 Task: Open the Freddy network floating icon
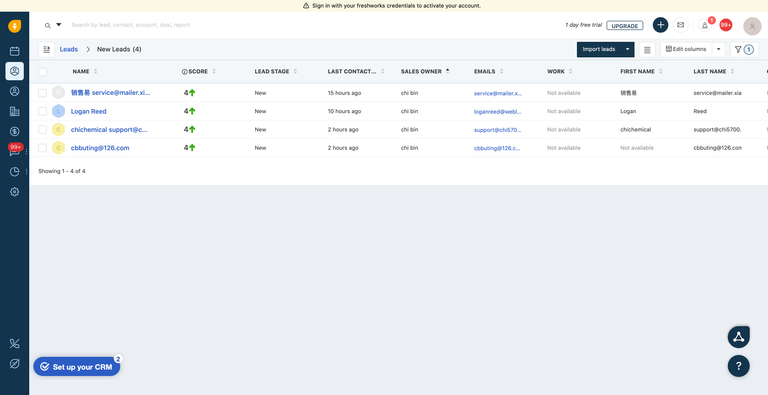tap(739, 337)
